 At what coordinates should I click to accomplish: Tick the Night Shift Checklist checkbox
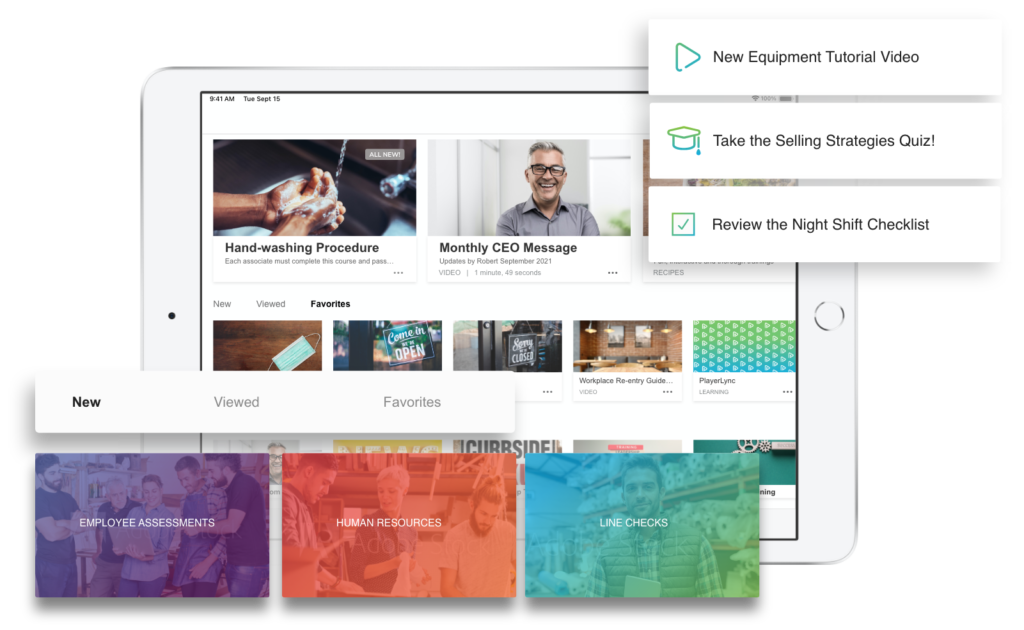(x=683, y=224)
